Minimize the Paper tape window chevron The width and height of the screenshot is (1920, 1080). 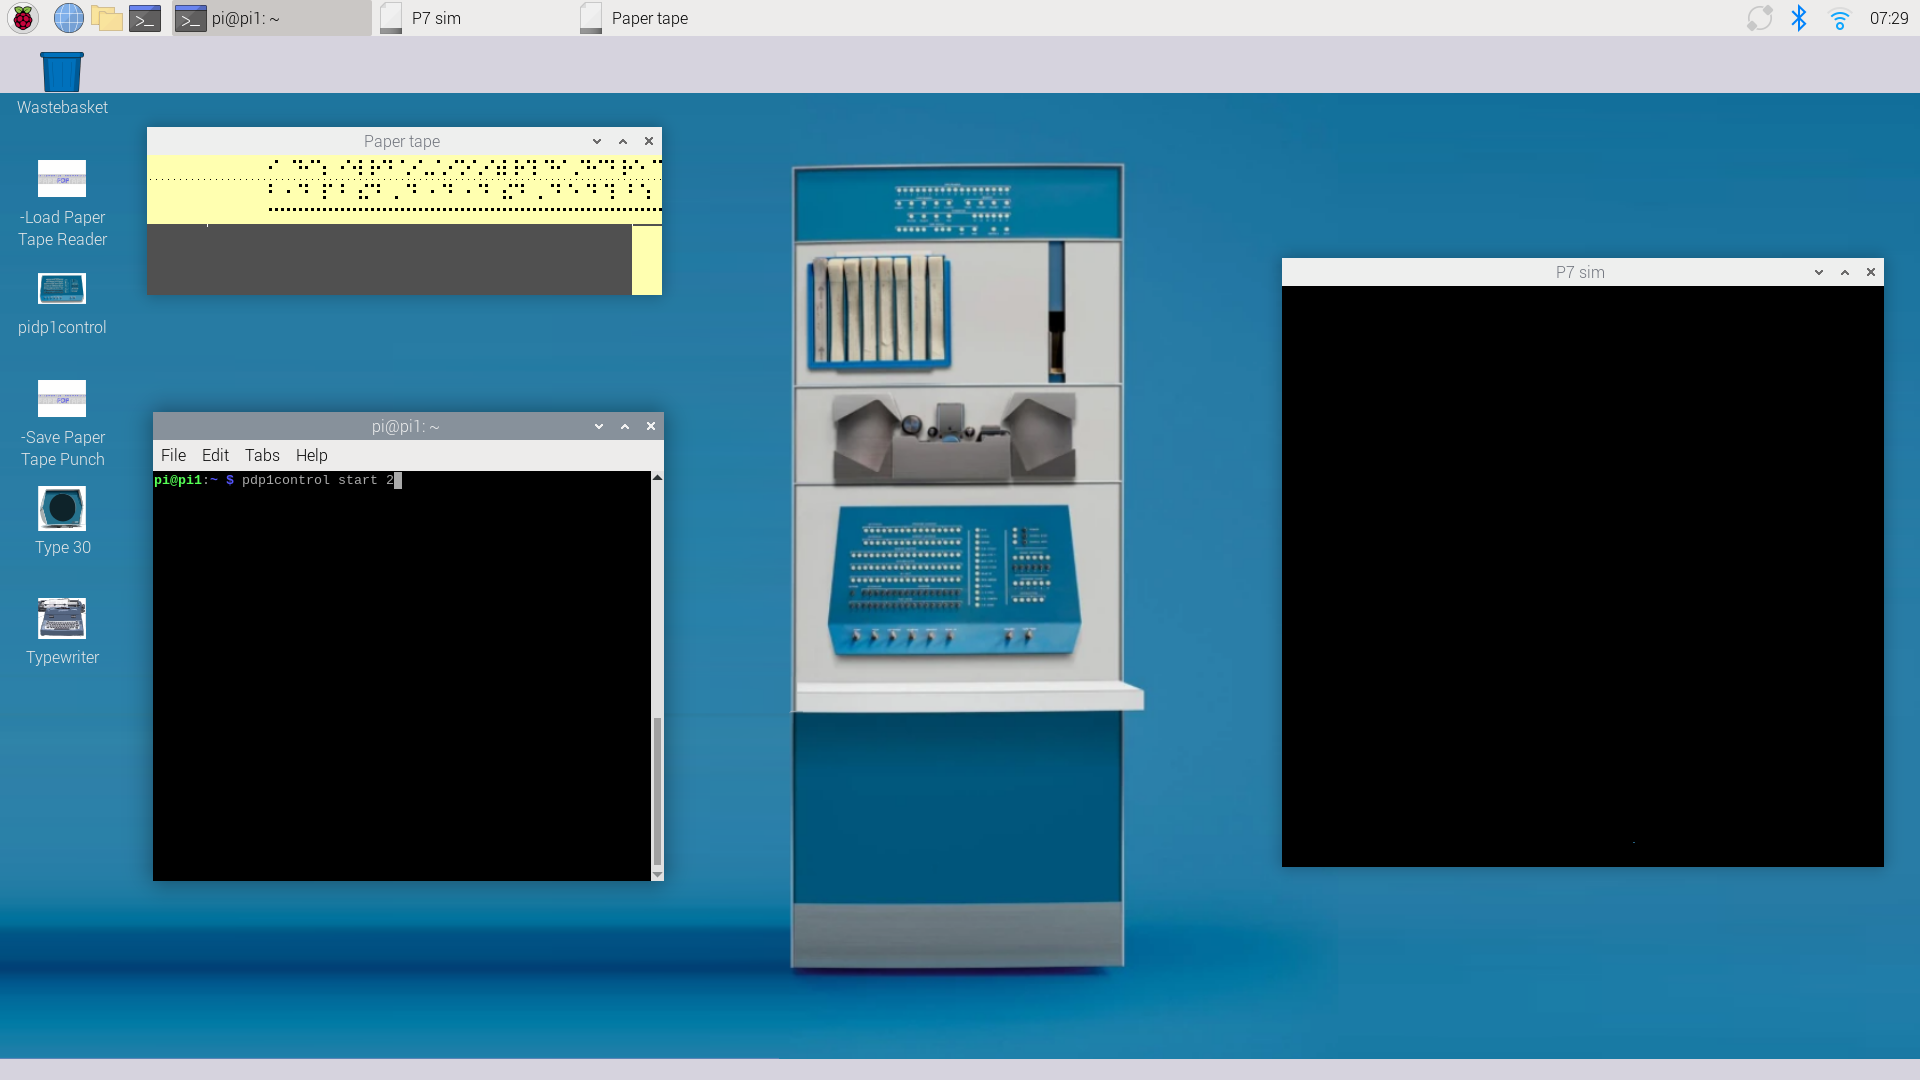[x=597, y=141]
